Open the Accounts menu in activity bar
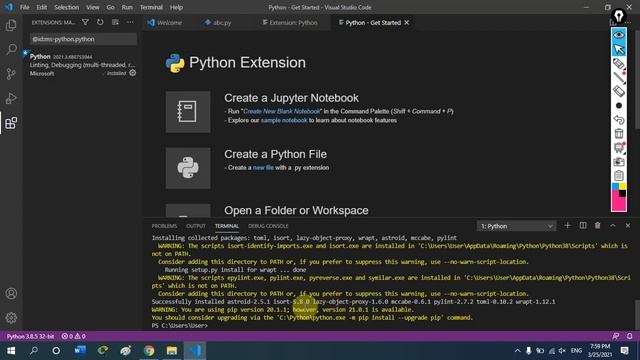 11,293
